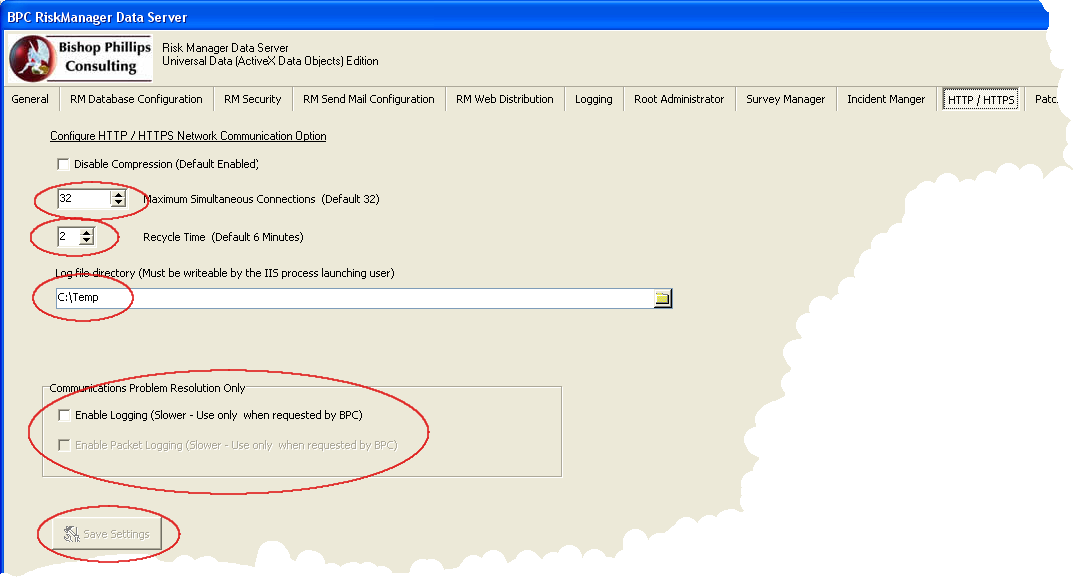The height and width of the screenshot is (577, 1073).
Task: Open folder browse icon for log directory
Action: [662, 298]
